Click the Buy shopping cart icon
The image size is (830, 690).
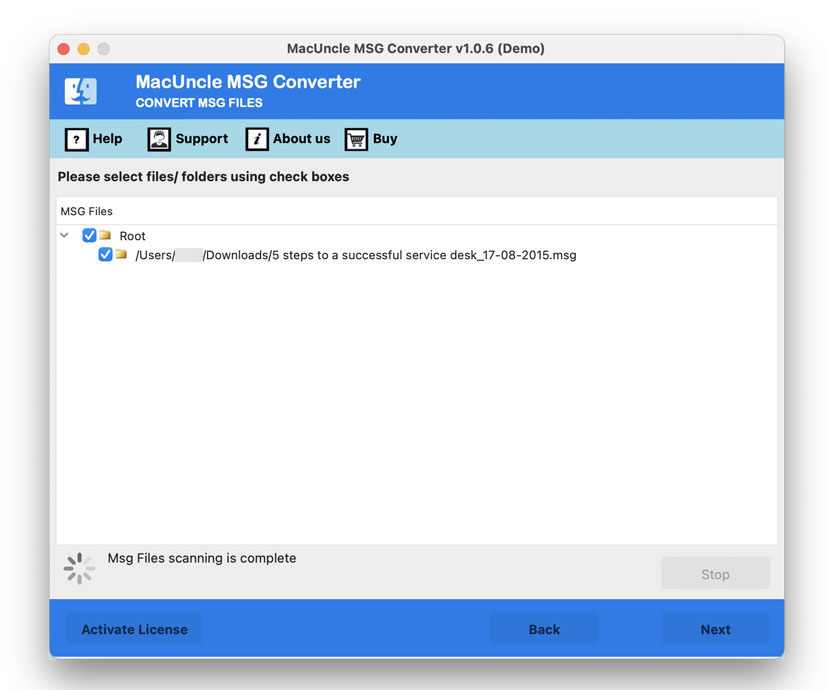pyautogui.click(x=356, y=139)
